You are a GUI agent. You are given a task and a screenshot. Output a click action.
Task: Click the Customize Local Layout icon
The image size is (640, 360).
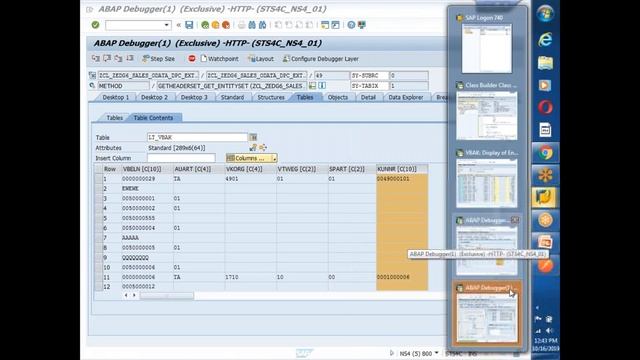362,25
